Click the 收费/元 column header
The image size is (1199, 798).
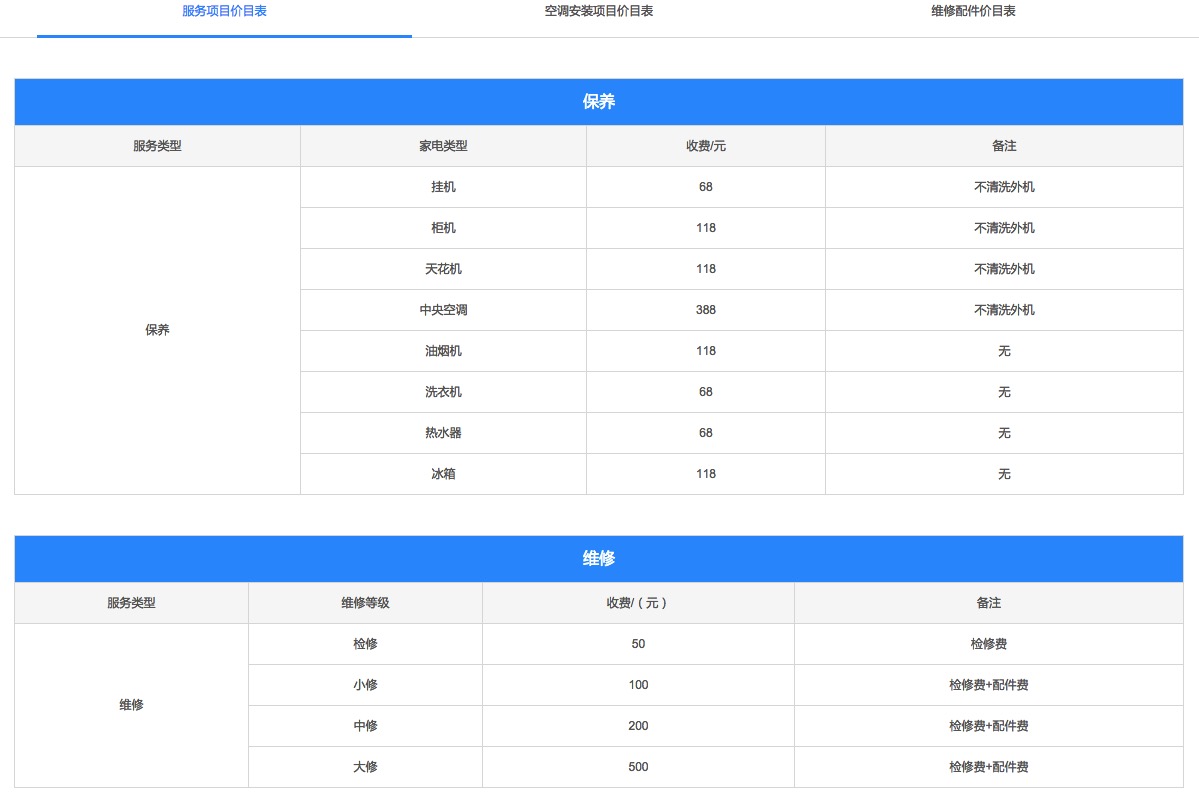tap(706, 146)
